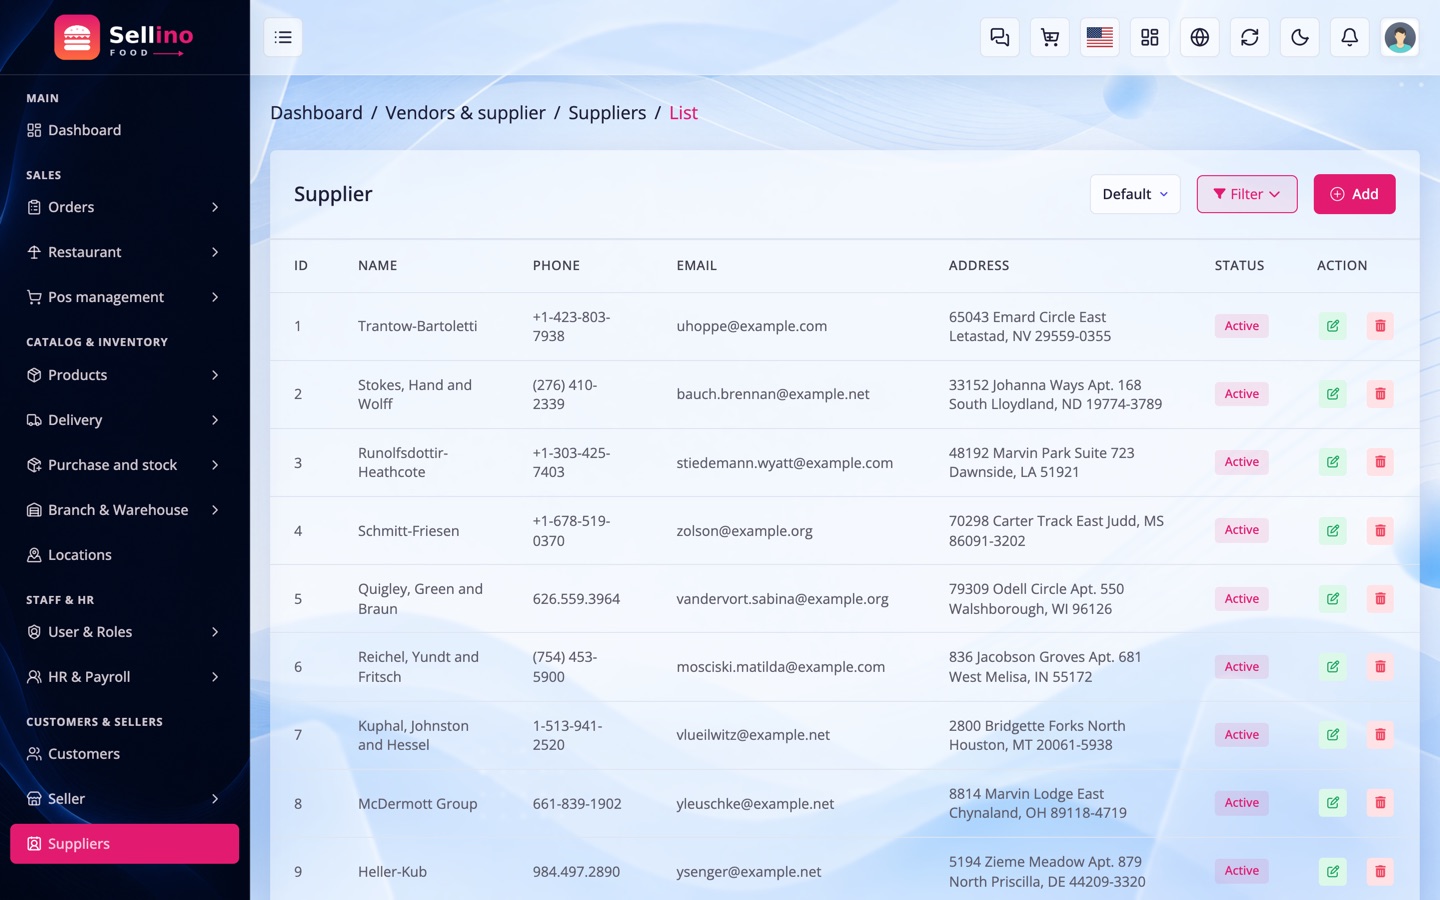Image resolution: width=1440 pixels, height=900 pixels.
Task: Click email uhoppe@example.com
Action: (x=751, y=326)
